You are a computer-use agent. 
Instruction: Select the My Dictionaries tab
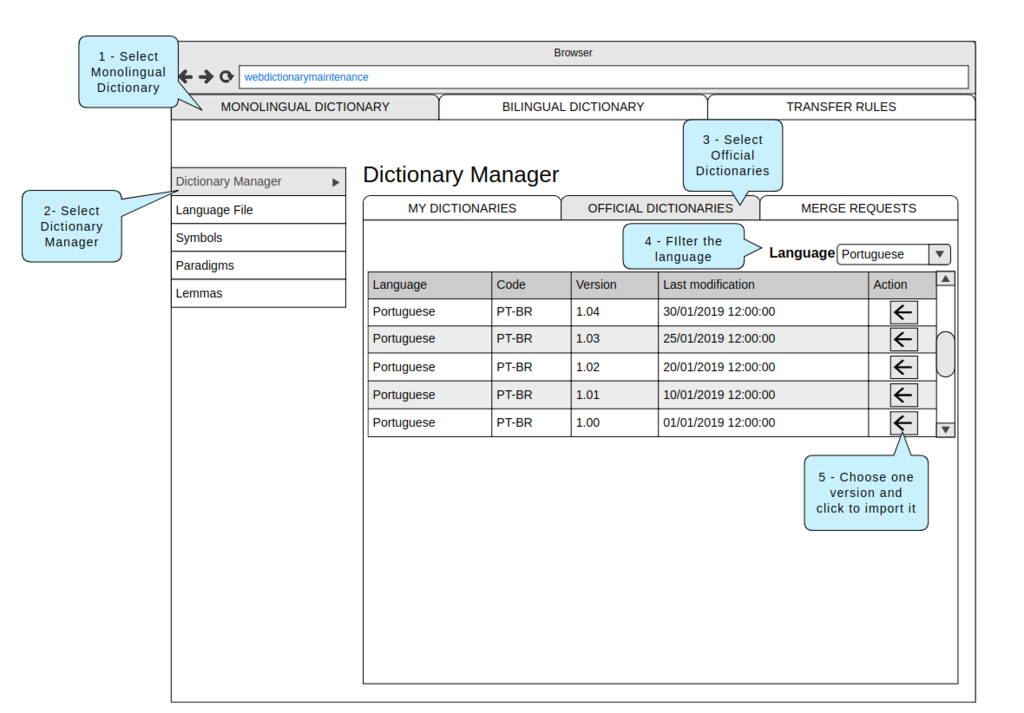coord(462,208)
